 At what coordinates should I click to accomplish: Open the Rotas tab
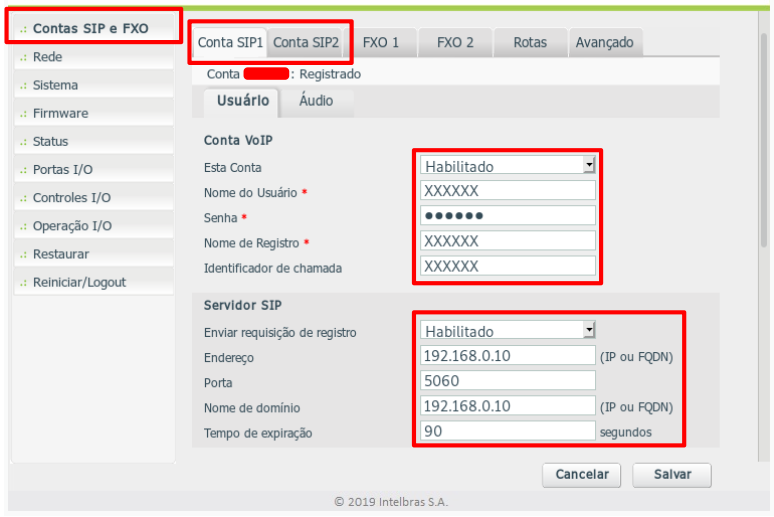tap(530, 42)
